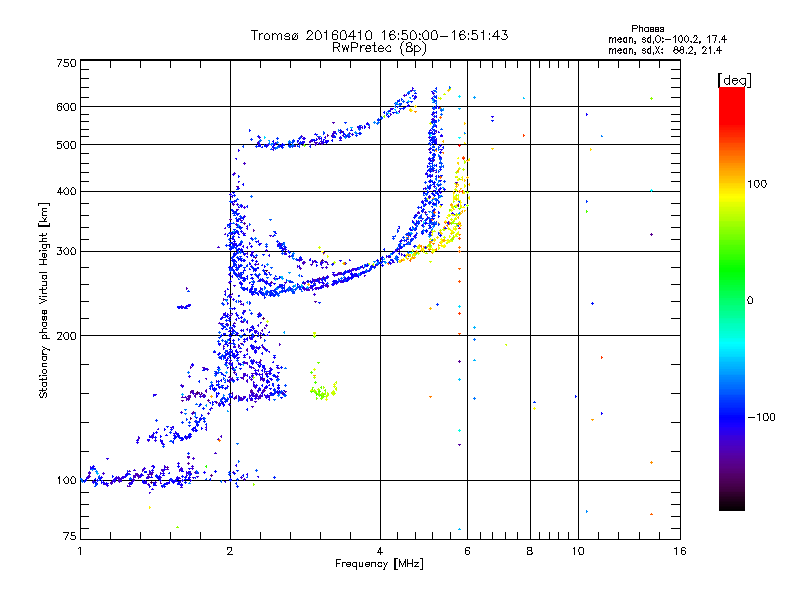Select the 'RwPretec (8p)' subtitle text
The image size is (800, 600).
pos(379,48)
